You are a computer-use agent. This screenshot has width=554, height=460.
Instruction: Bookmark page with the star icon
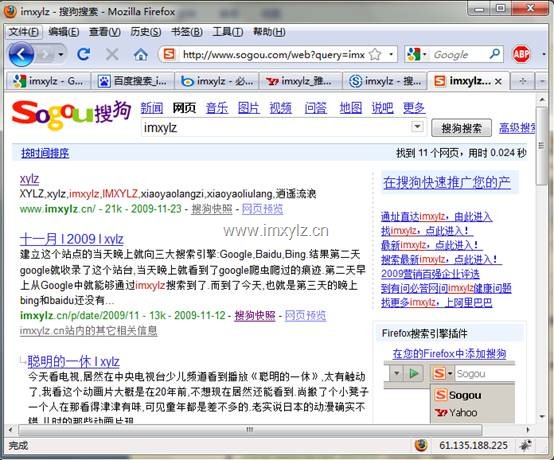375,54
